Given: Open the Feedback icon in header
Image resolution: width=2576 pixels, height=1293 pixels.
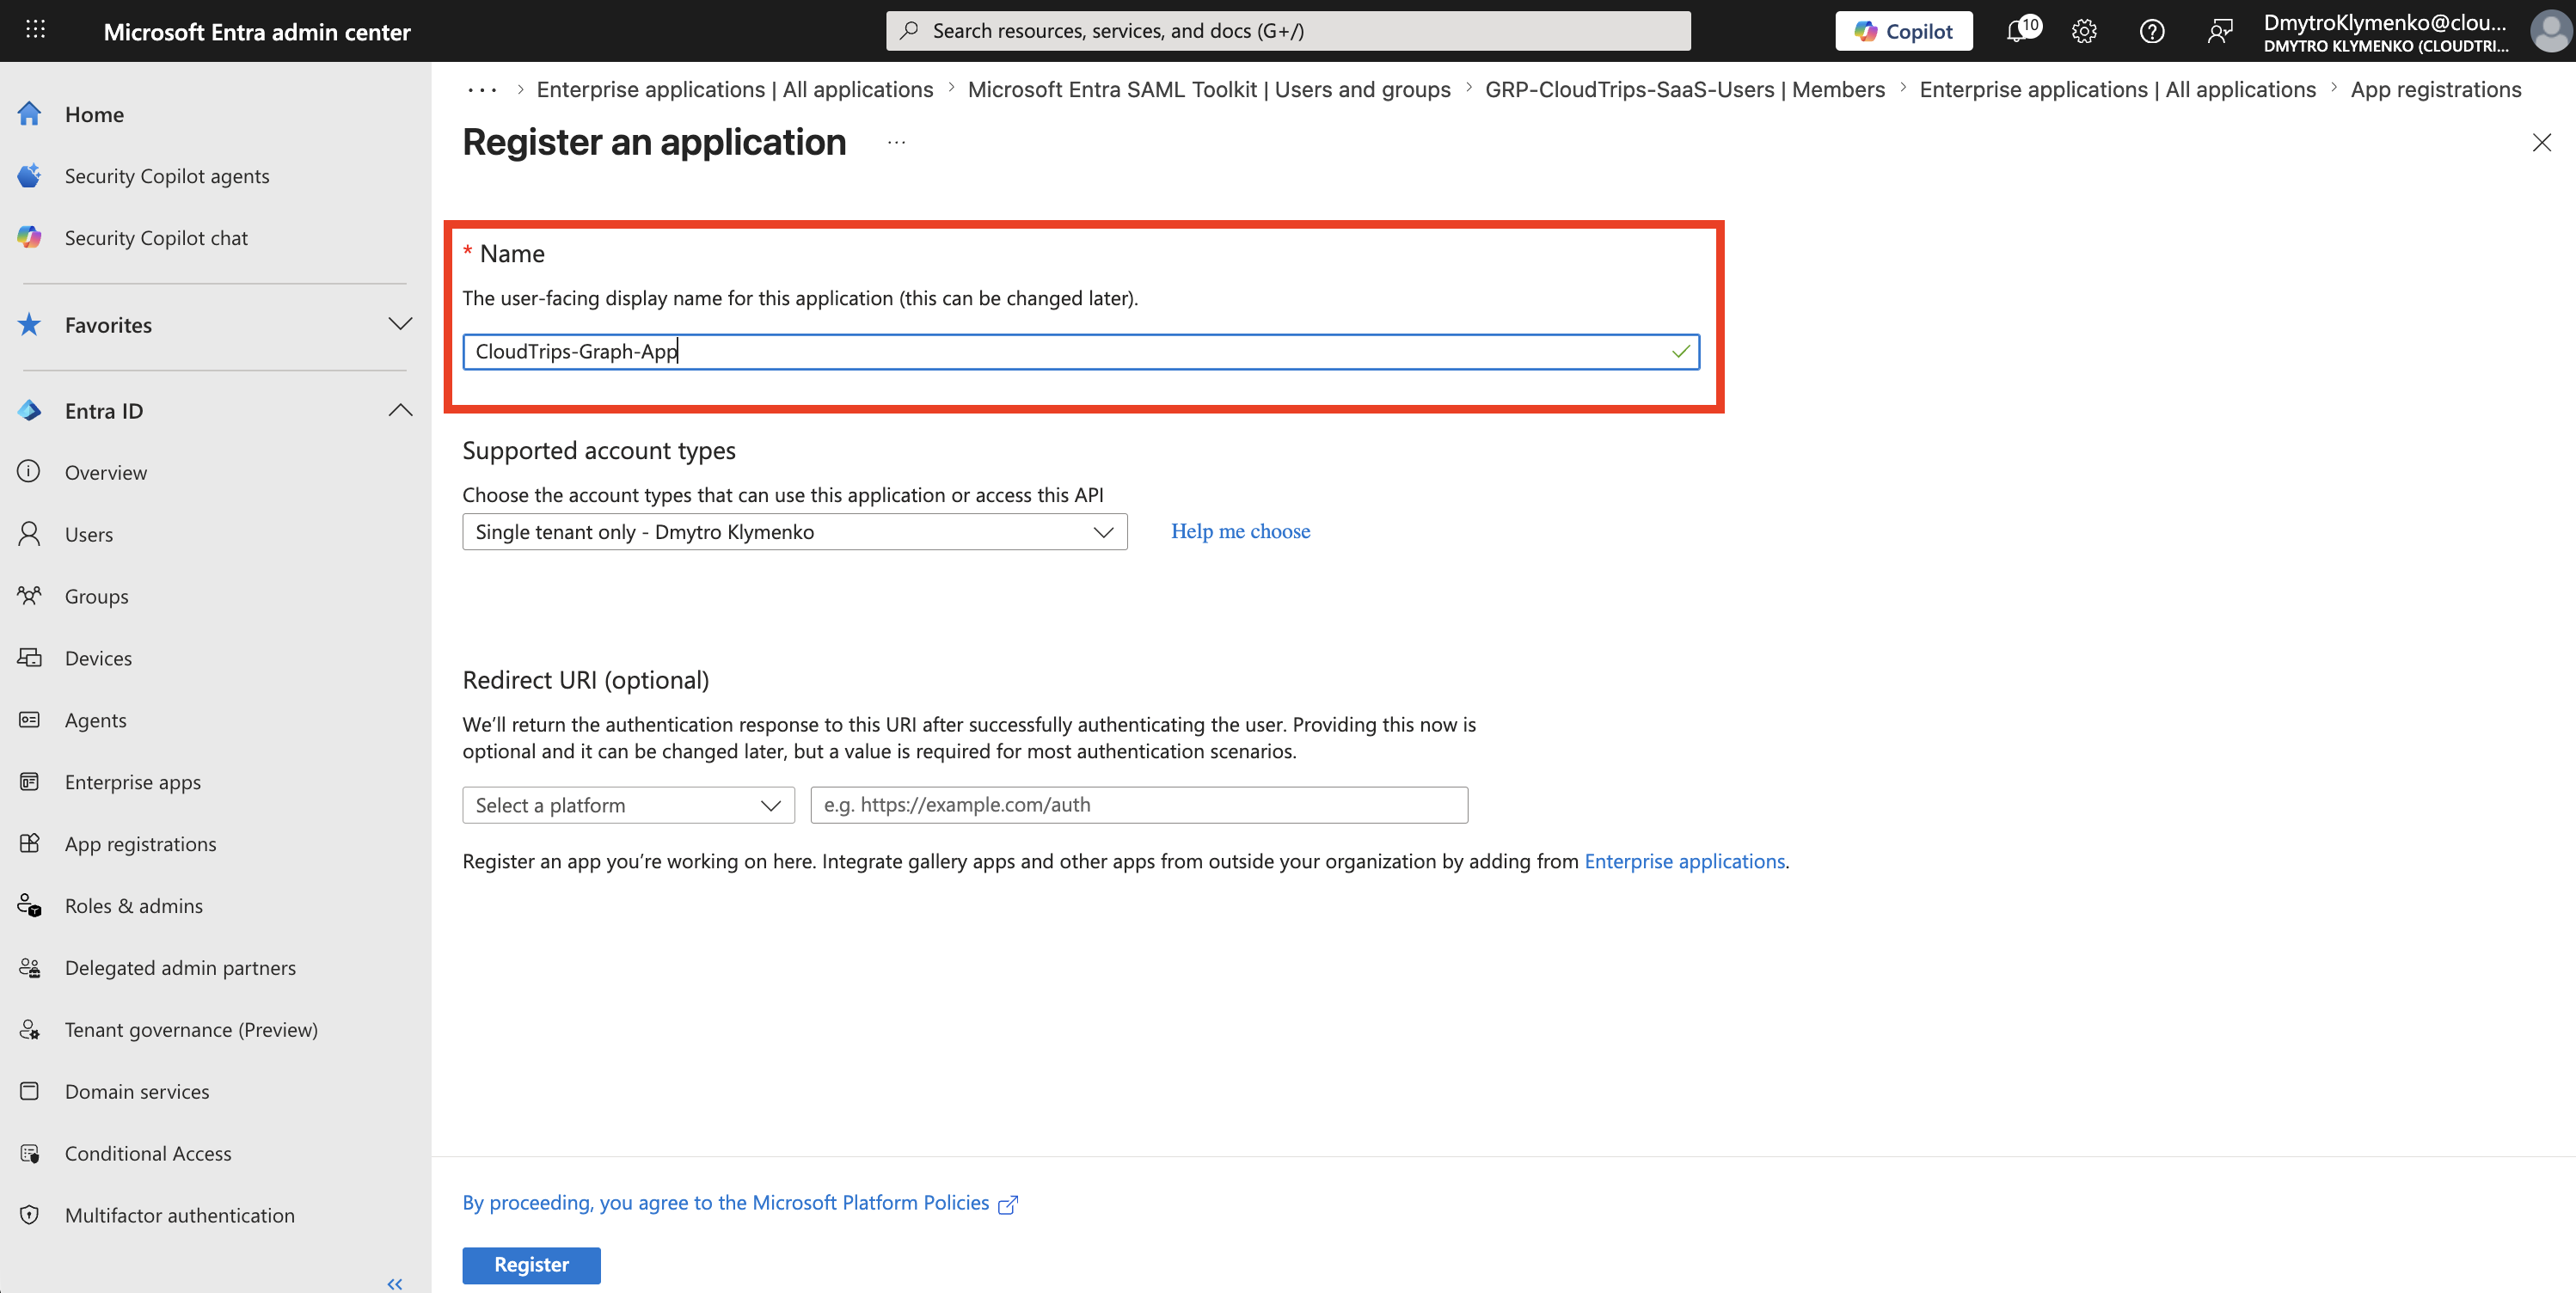Looking at the screenshot, I should click(2220, 31).
